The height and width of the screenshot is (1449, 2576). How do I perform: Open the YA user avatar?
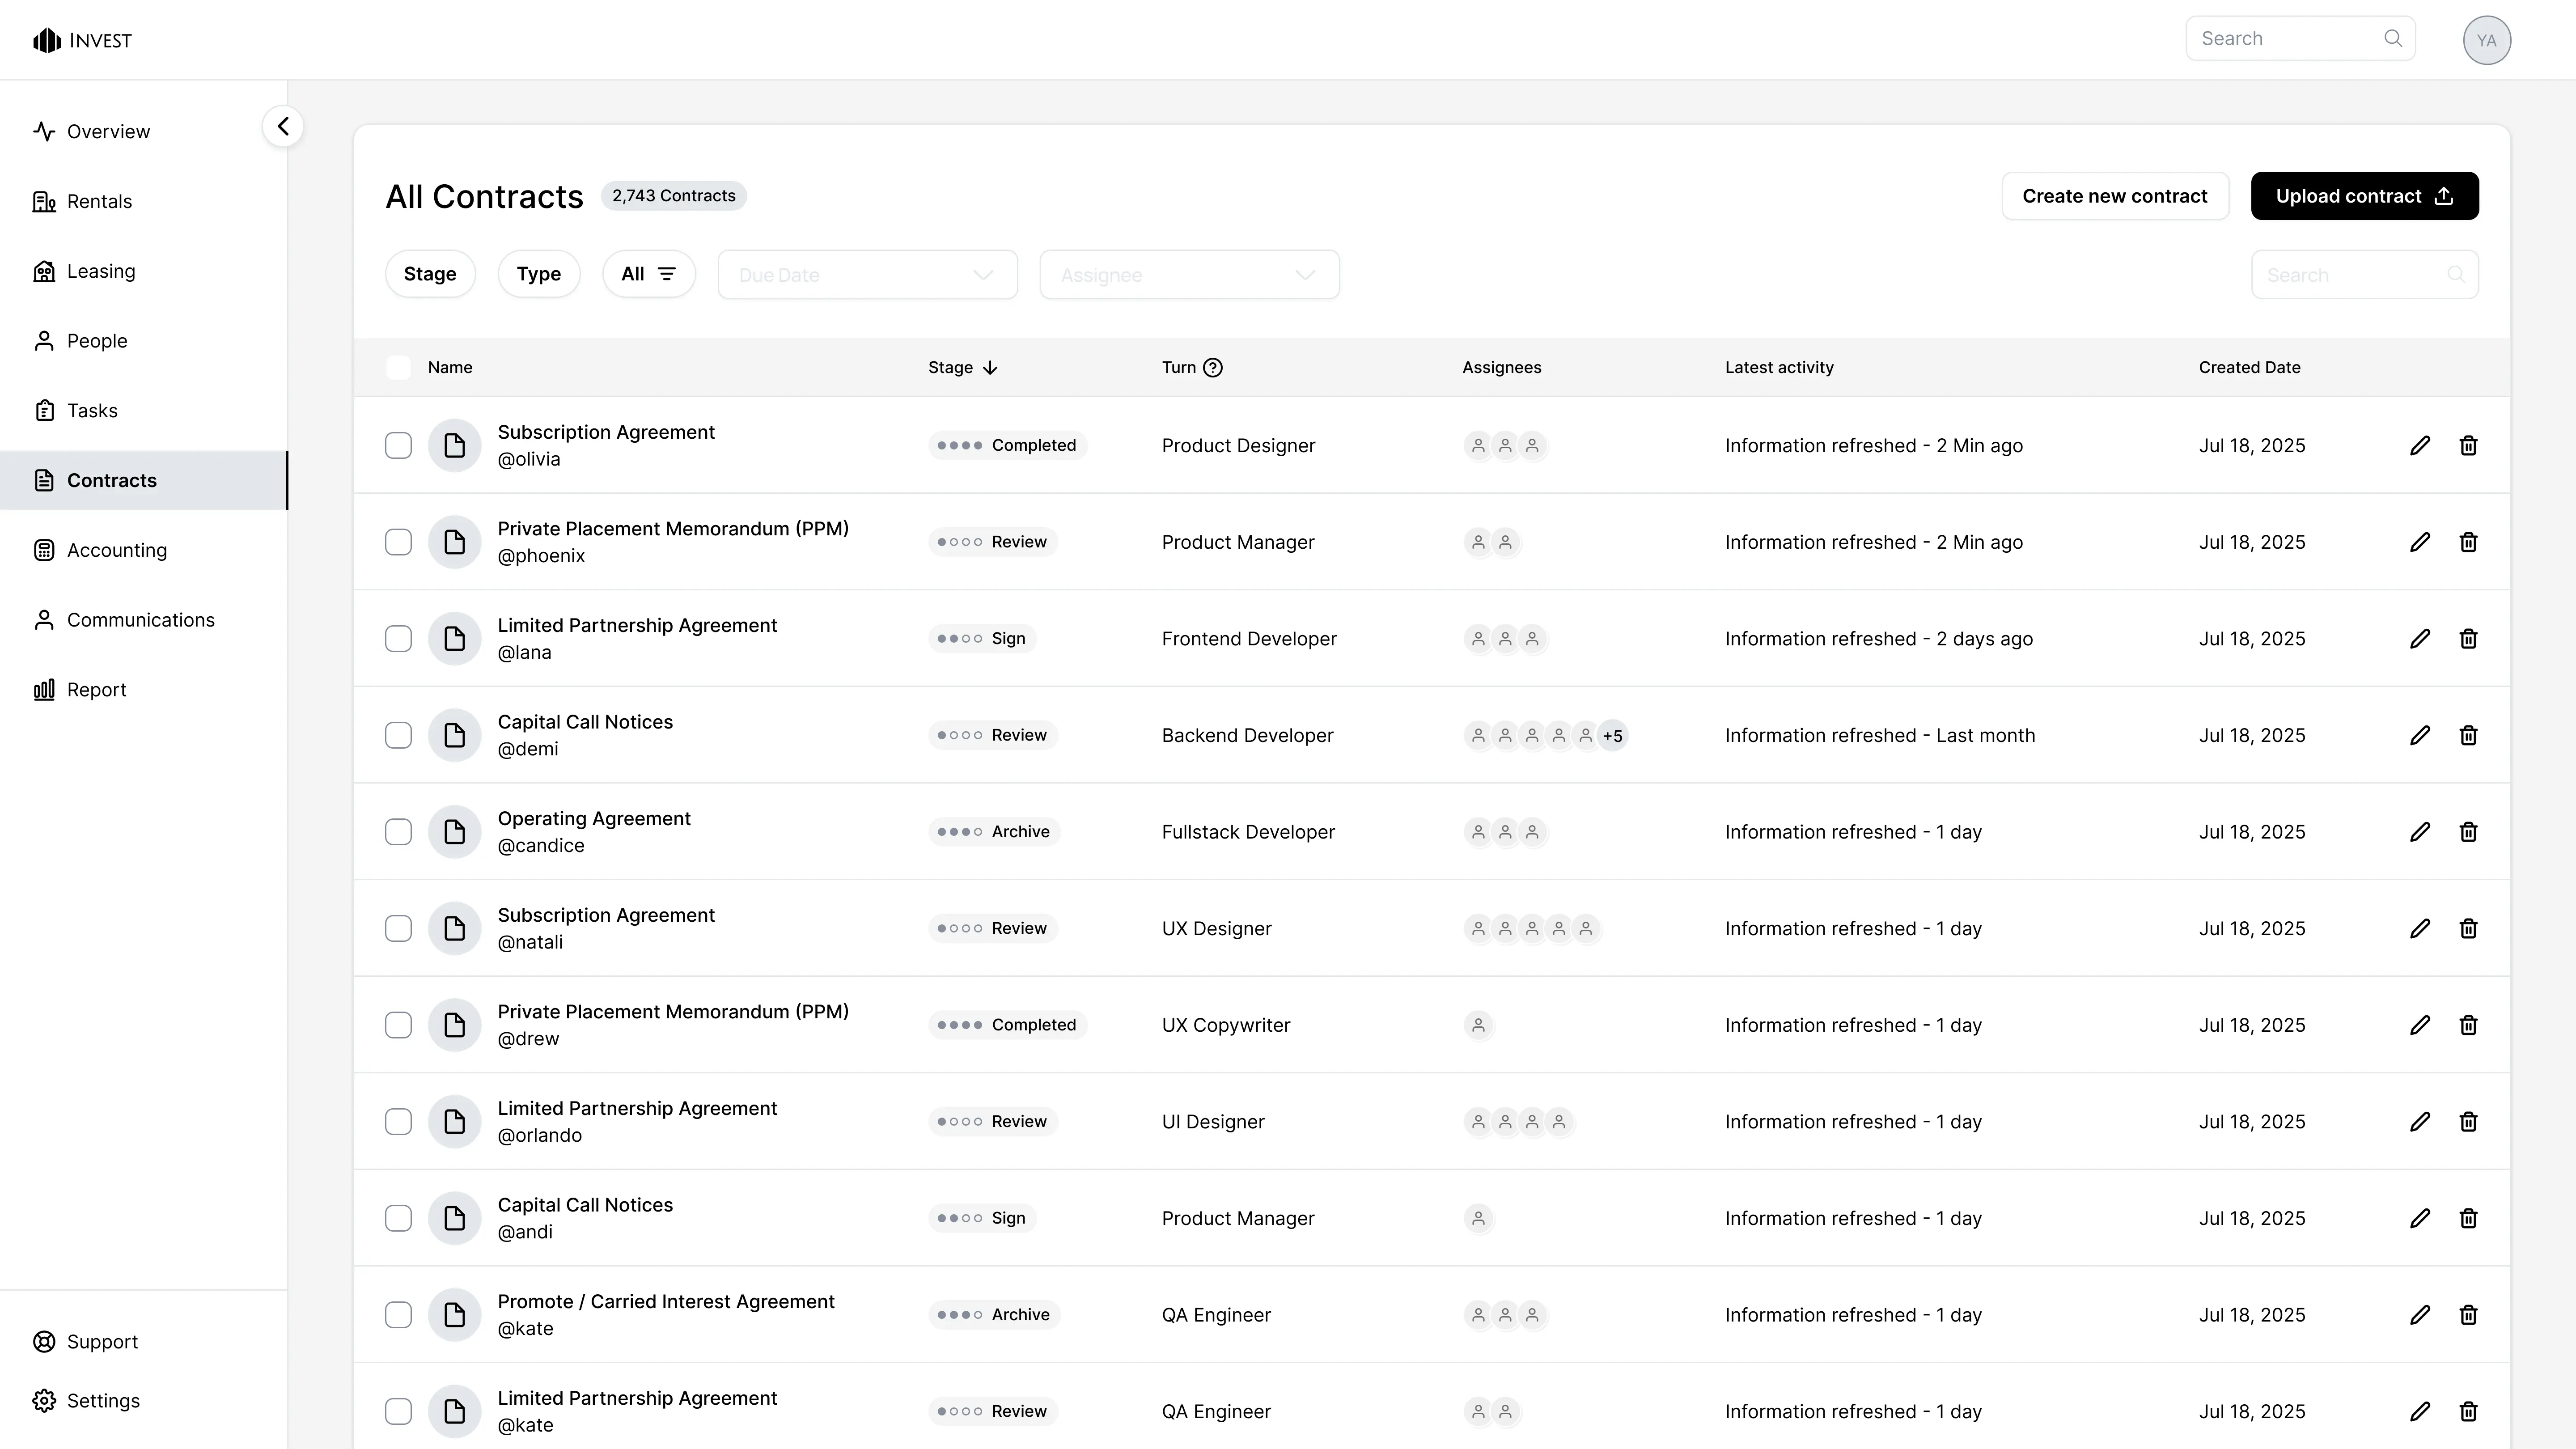click(x=2486, y=40)
